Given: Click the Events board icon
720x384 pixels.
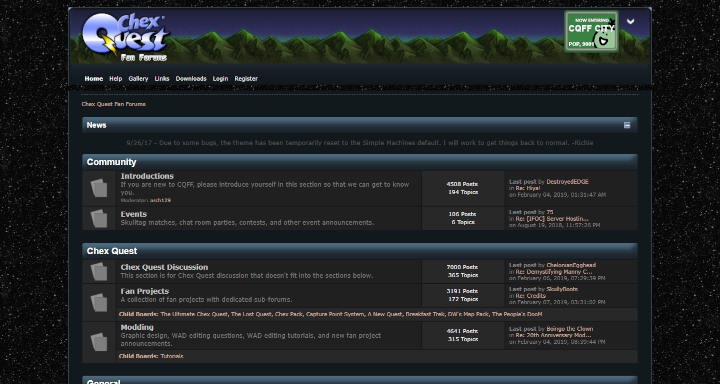Looking at the screenshot, I should coord(99,219).
